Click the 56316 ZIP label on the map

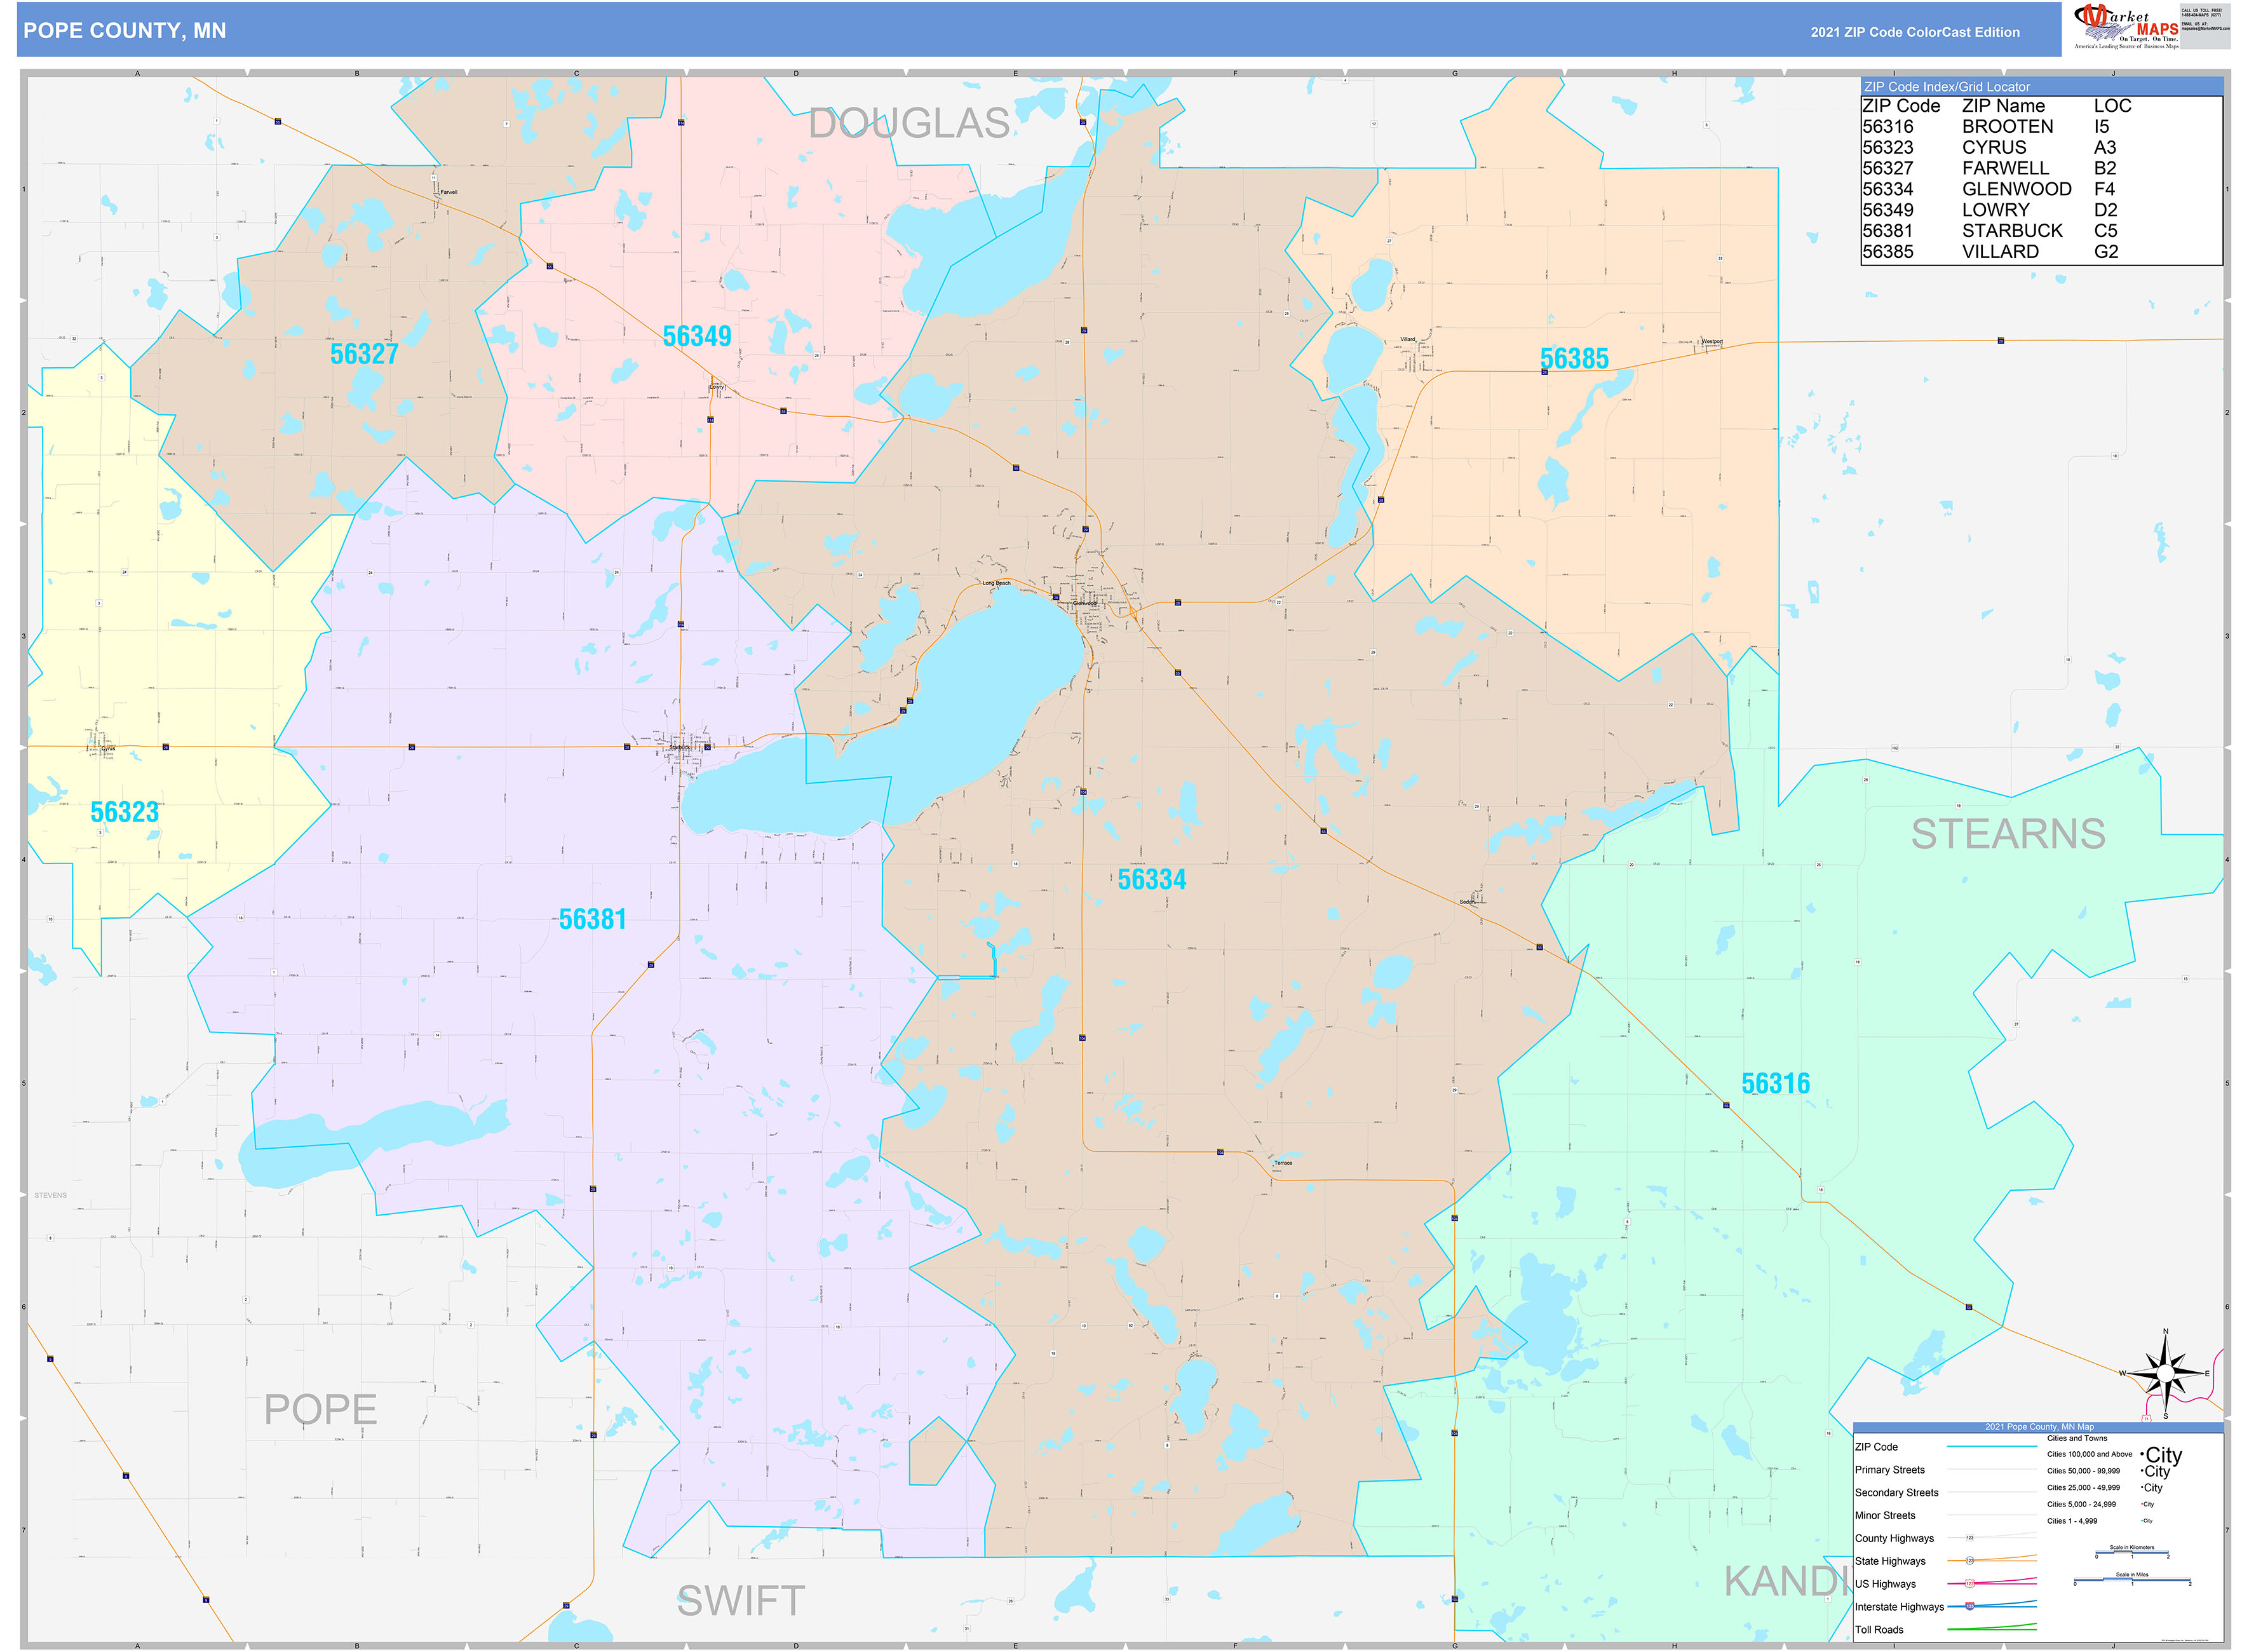1775,1083
